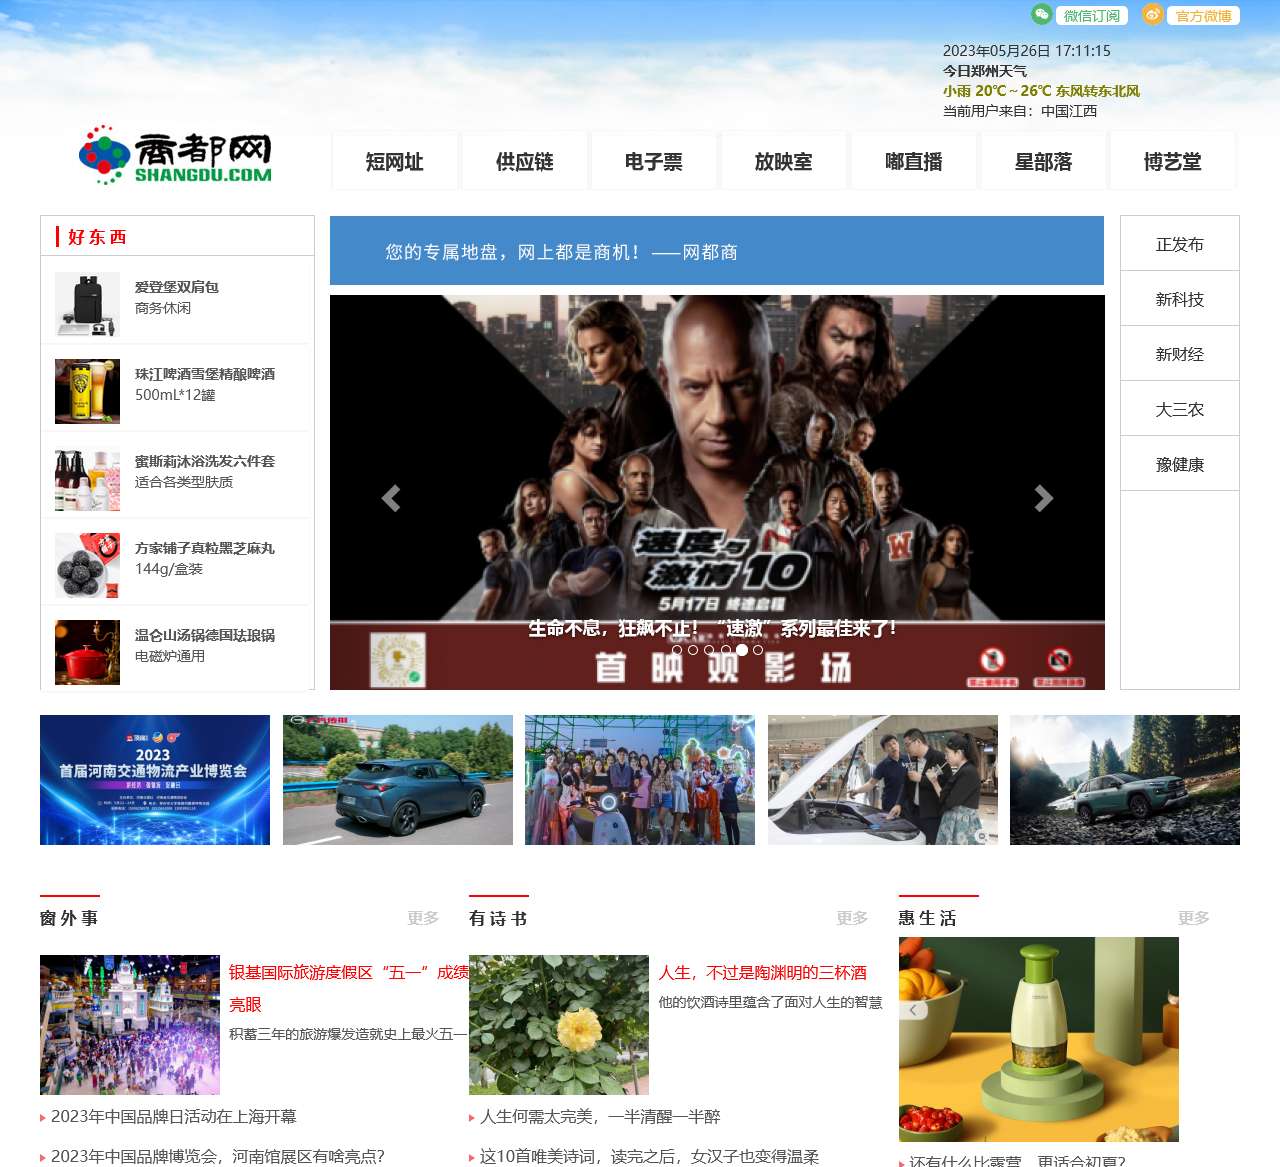Open the green food chopper image
The width and height of the screenshot is (1280, 1167).
[1039, 1039]
